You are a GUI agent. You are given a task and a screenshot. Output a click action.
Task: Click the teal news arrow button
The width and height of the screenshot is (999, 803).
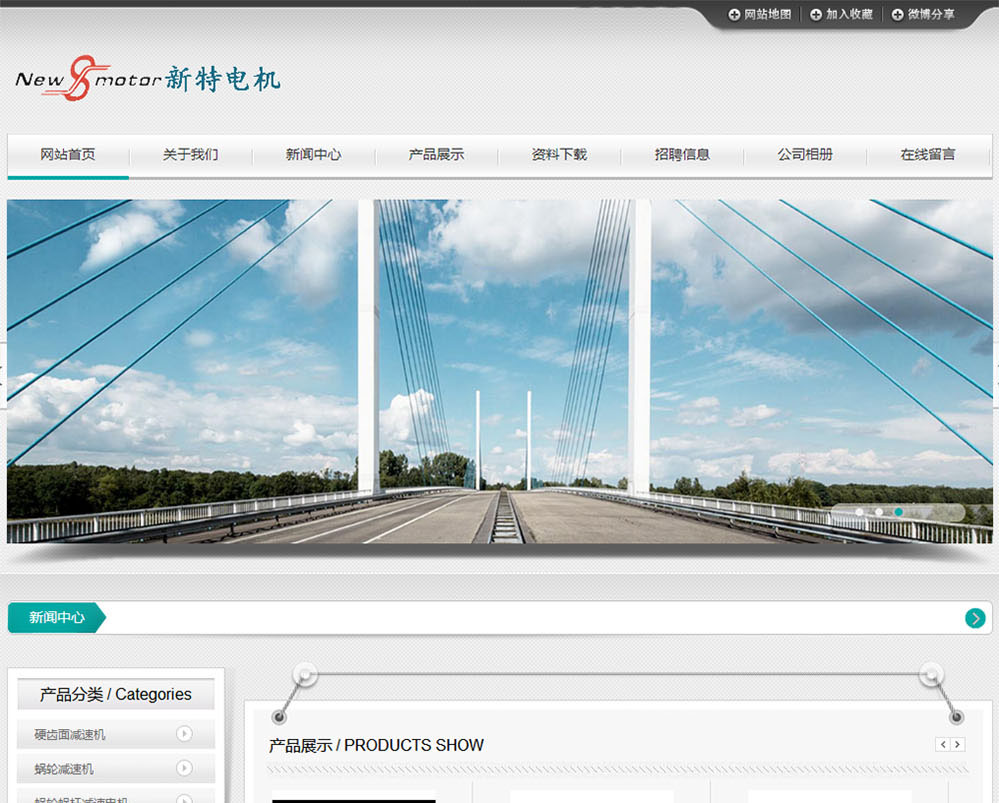click(975, 618)
